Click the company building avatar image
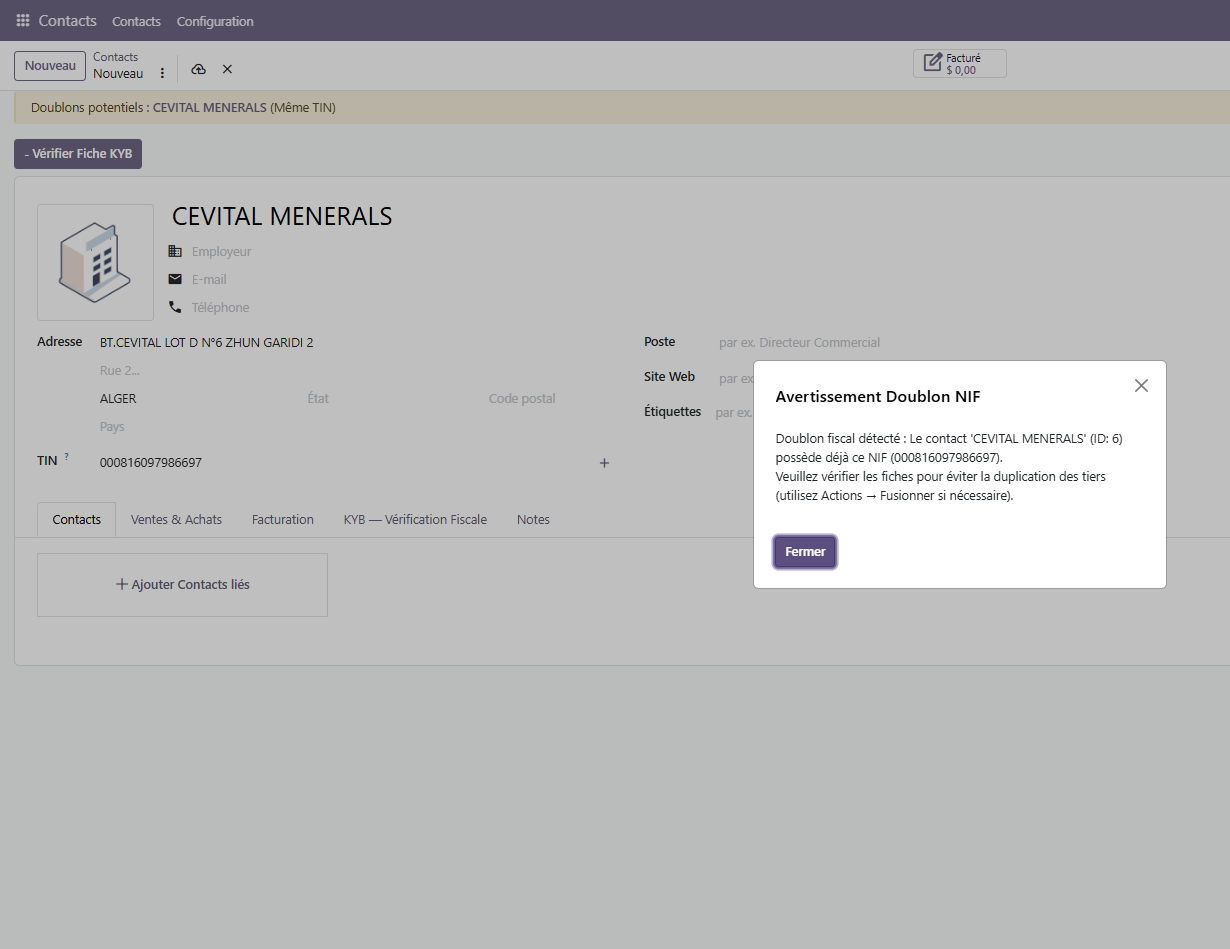Screen dimensions: 1230x949 (95, 262)
